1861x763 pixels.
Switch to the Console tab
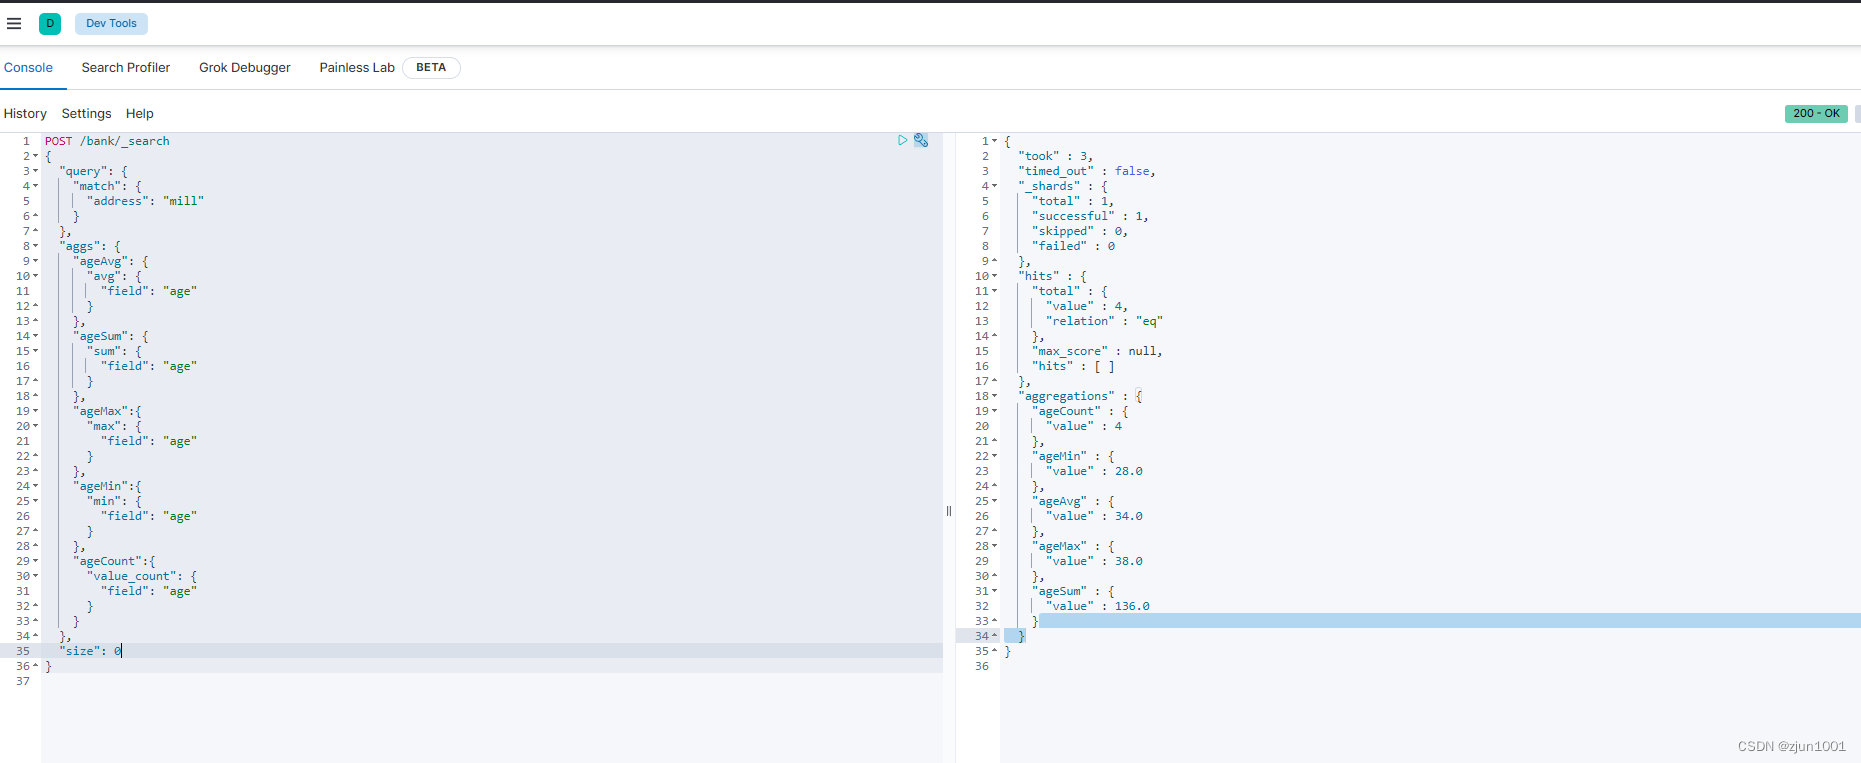click(28, 68)
